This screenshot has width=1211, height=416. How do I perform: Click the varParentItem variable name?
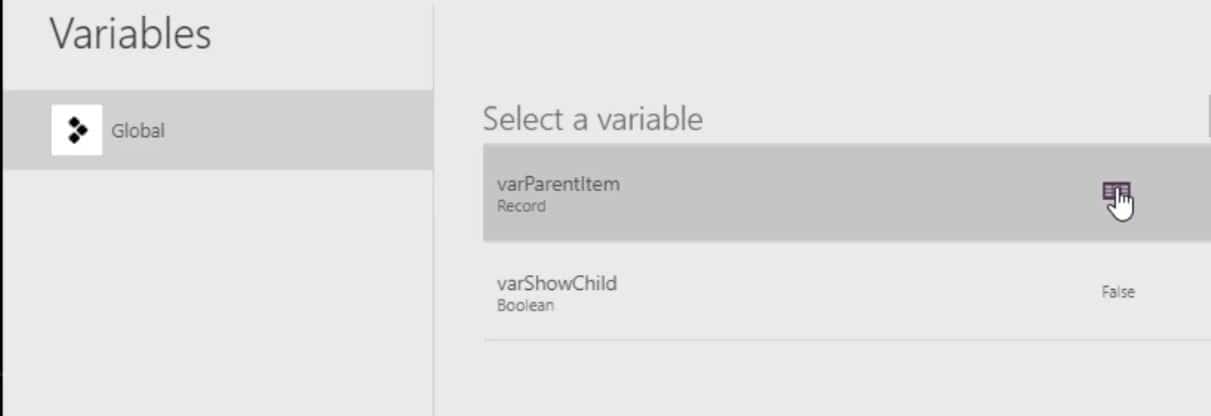(x=558, y=184)
